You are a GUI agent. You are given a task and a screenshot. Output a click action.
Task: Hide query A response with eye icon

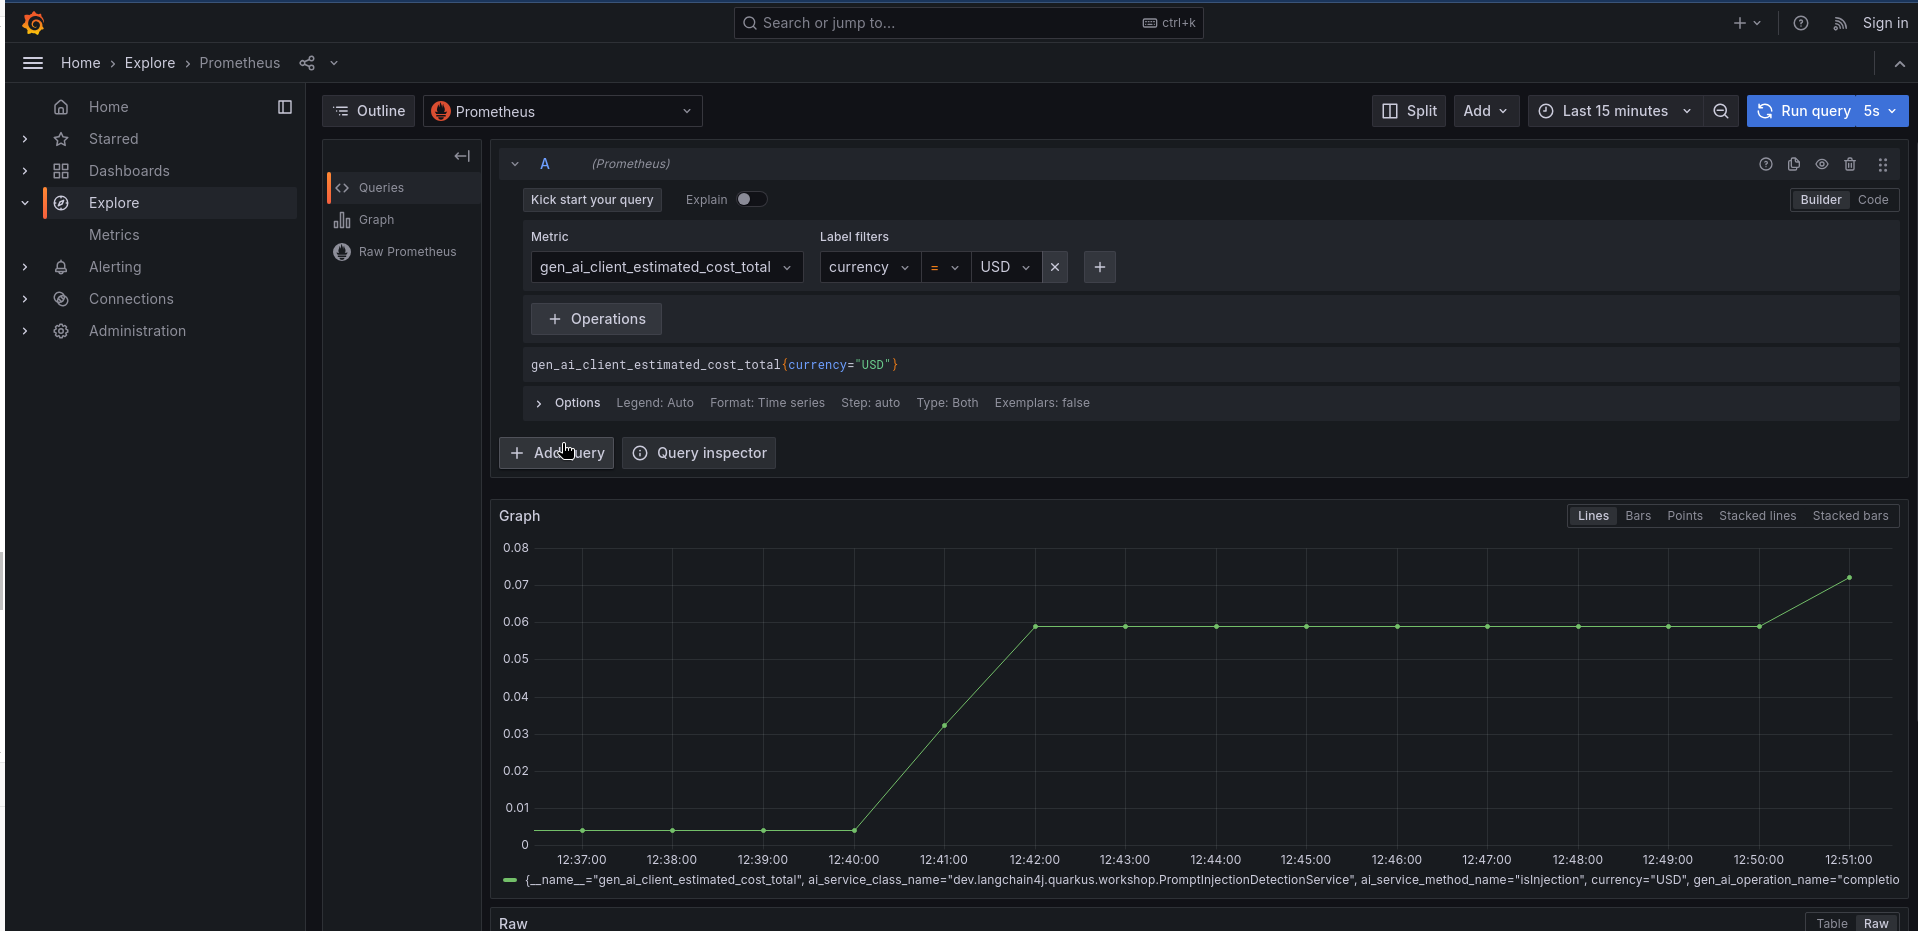click(1821, 164)
